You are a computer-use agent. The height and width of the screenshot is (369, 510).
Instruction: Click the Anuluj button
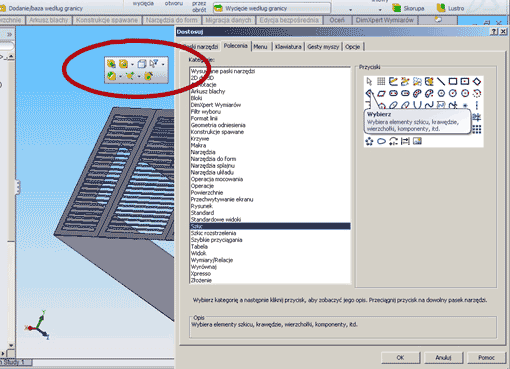pyautogui.click(x=443, y=358)
